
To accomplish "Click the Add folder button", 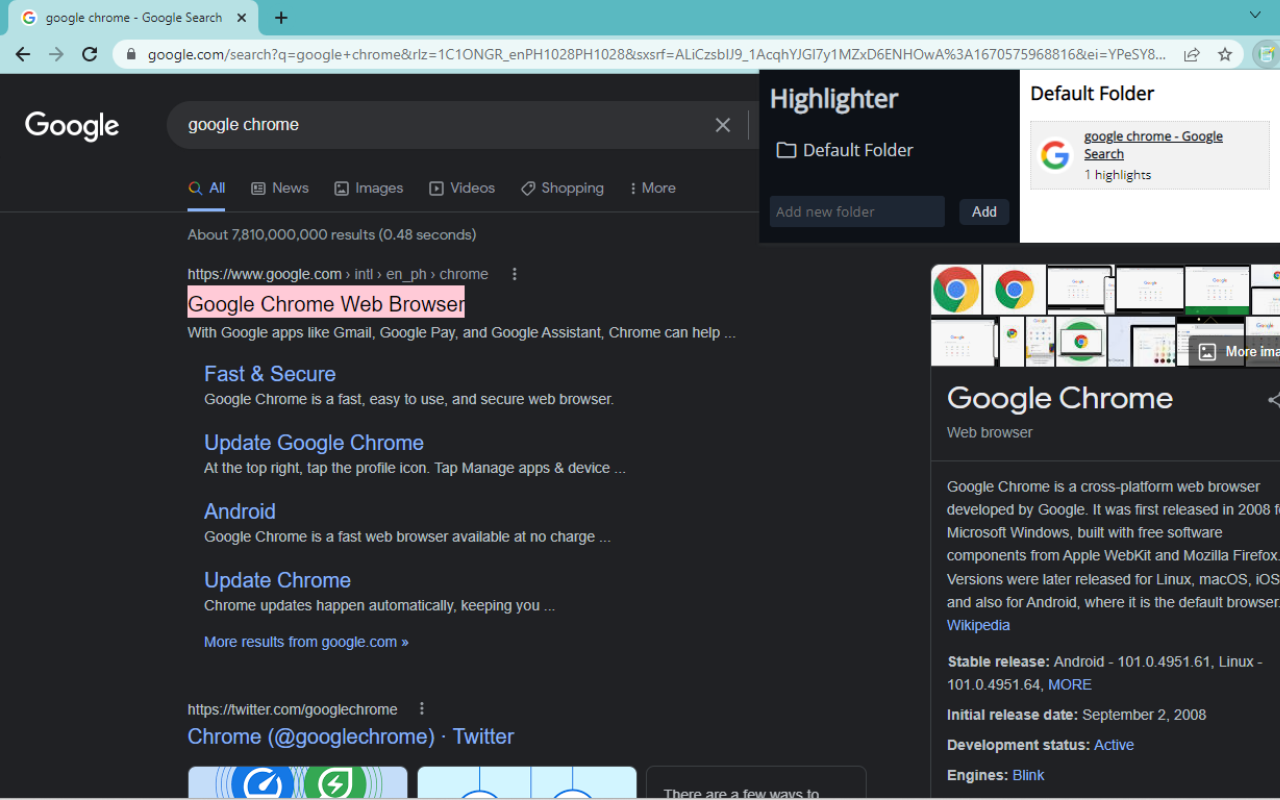I will (x=984, y=211).
